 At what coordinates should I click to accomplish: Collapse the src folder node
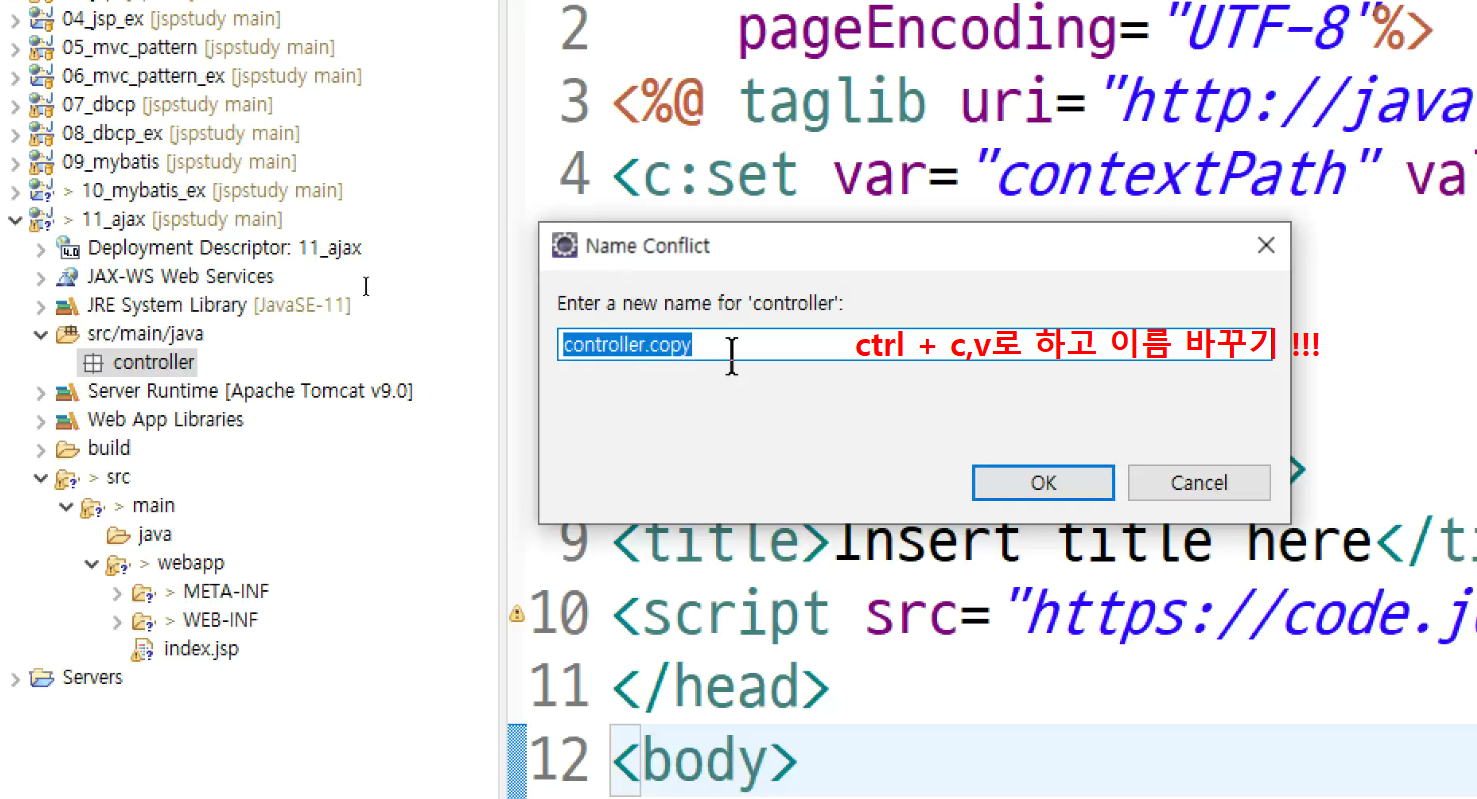(x=41, y=478)
